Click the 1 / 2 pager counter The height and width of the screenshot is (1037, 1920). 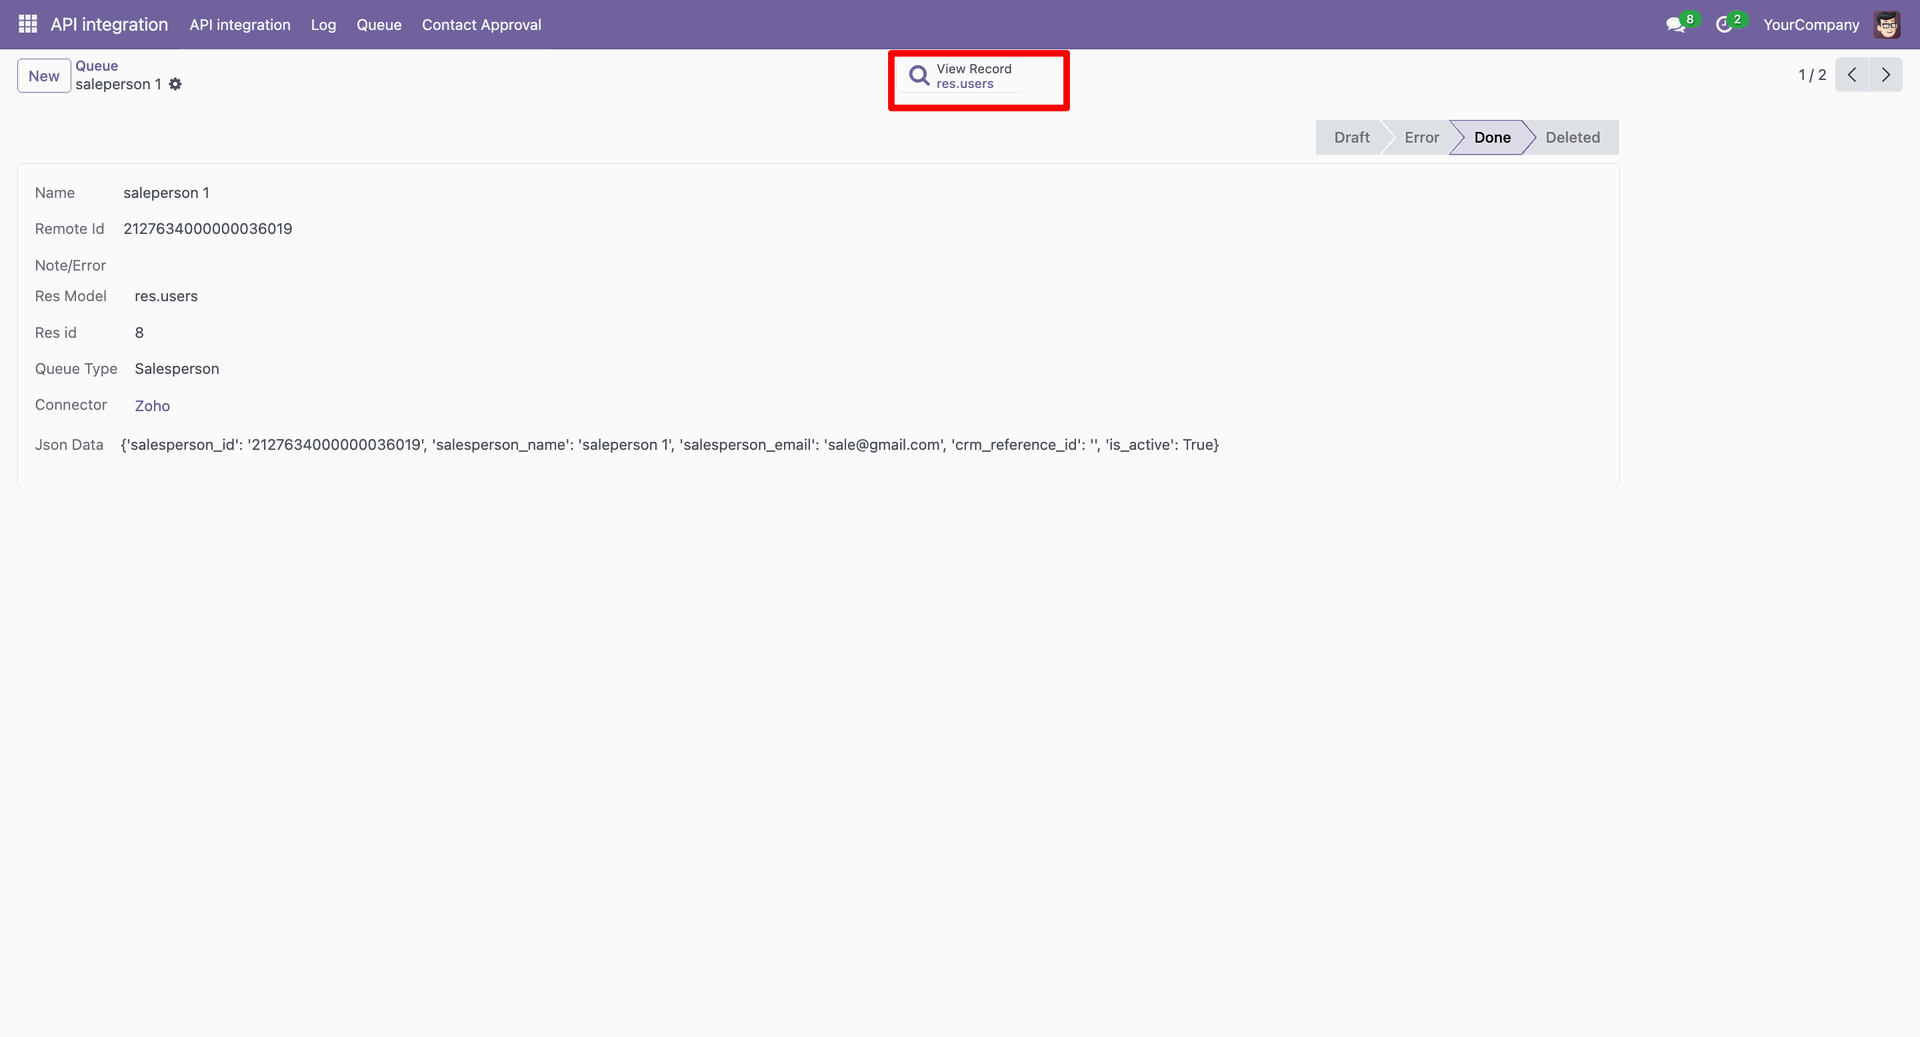pos(1812,75)
